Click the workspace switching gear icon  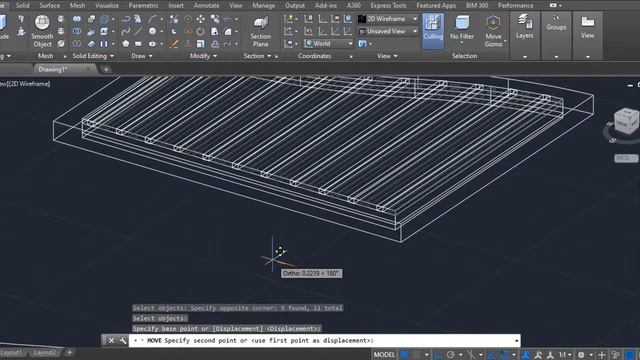pos(581,355)
